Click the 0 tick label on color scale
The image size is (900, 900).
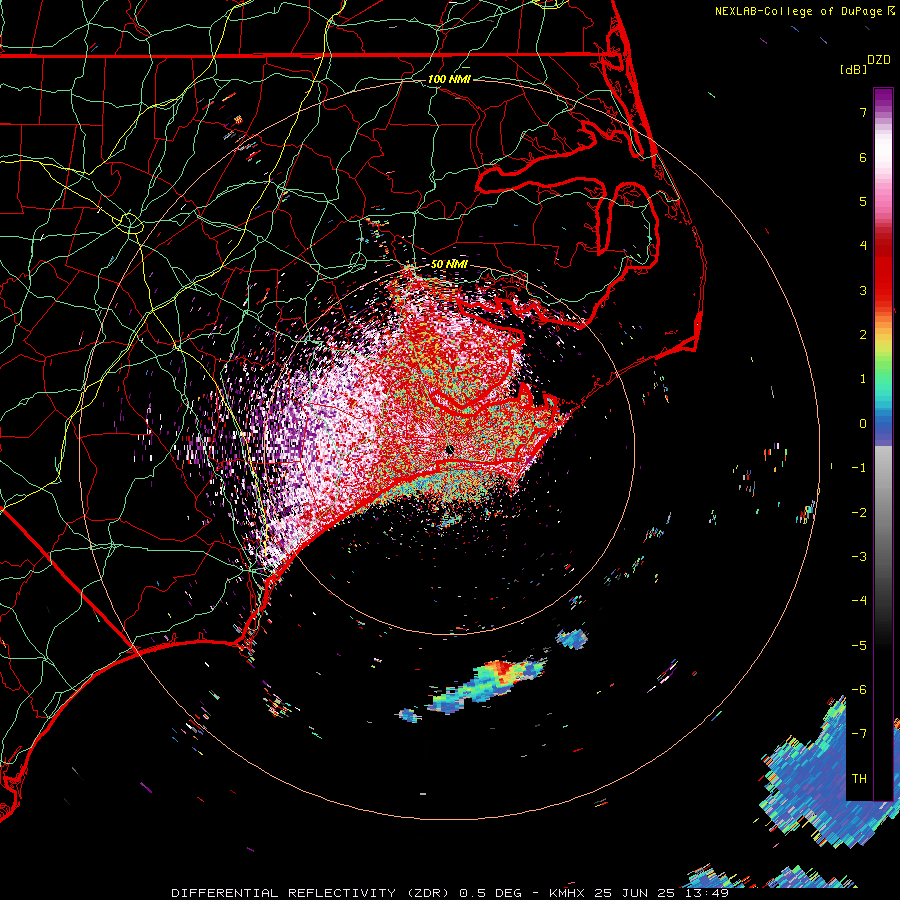click(863, 424)
